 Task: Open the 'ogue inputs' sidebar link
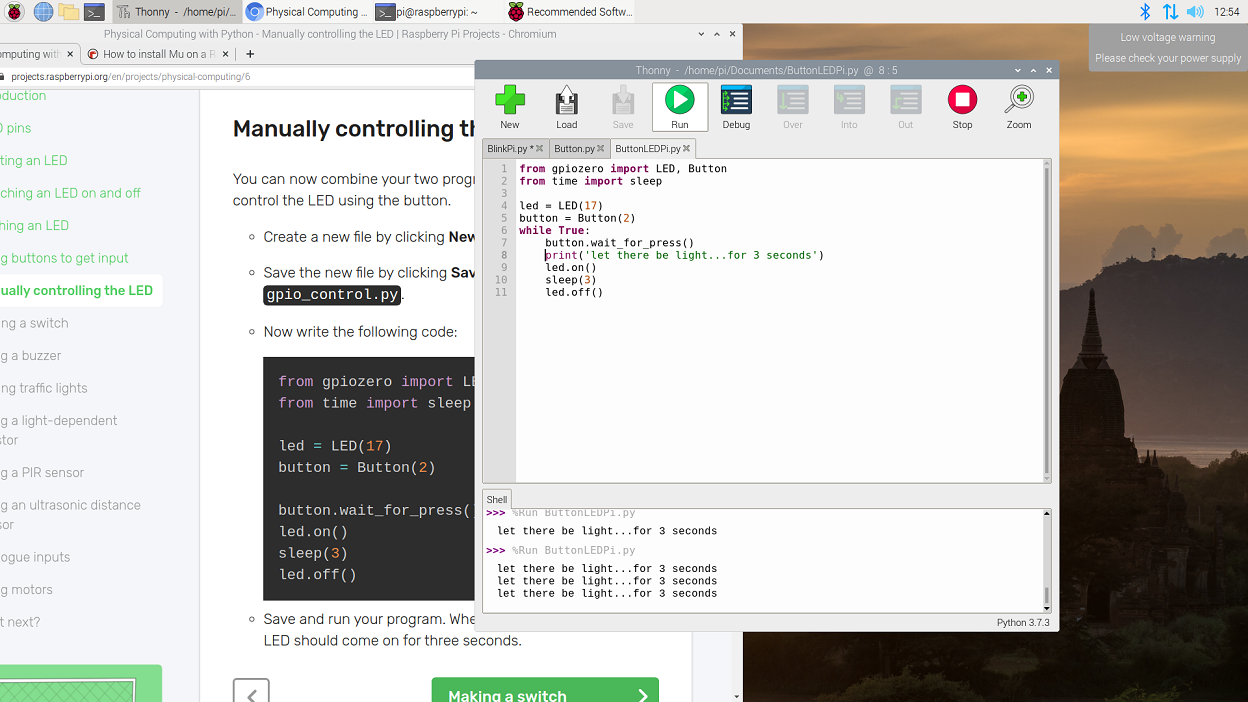click(35, 557)
